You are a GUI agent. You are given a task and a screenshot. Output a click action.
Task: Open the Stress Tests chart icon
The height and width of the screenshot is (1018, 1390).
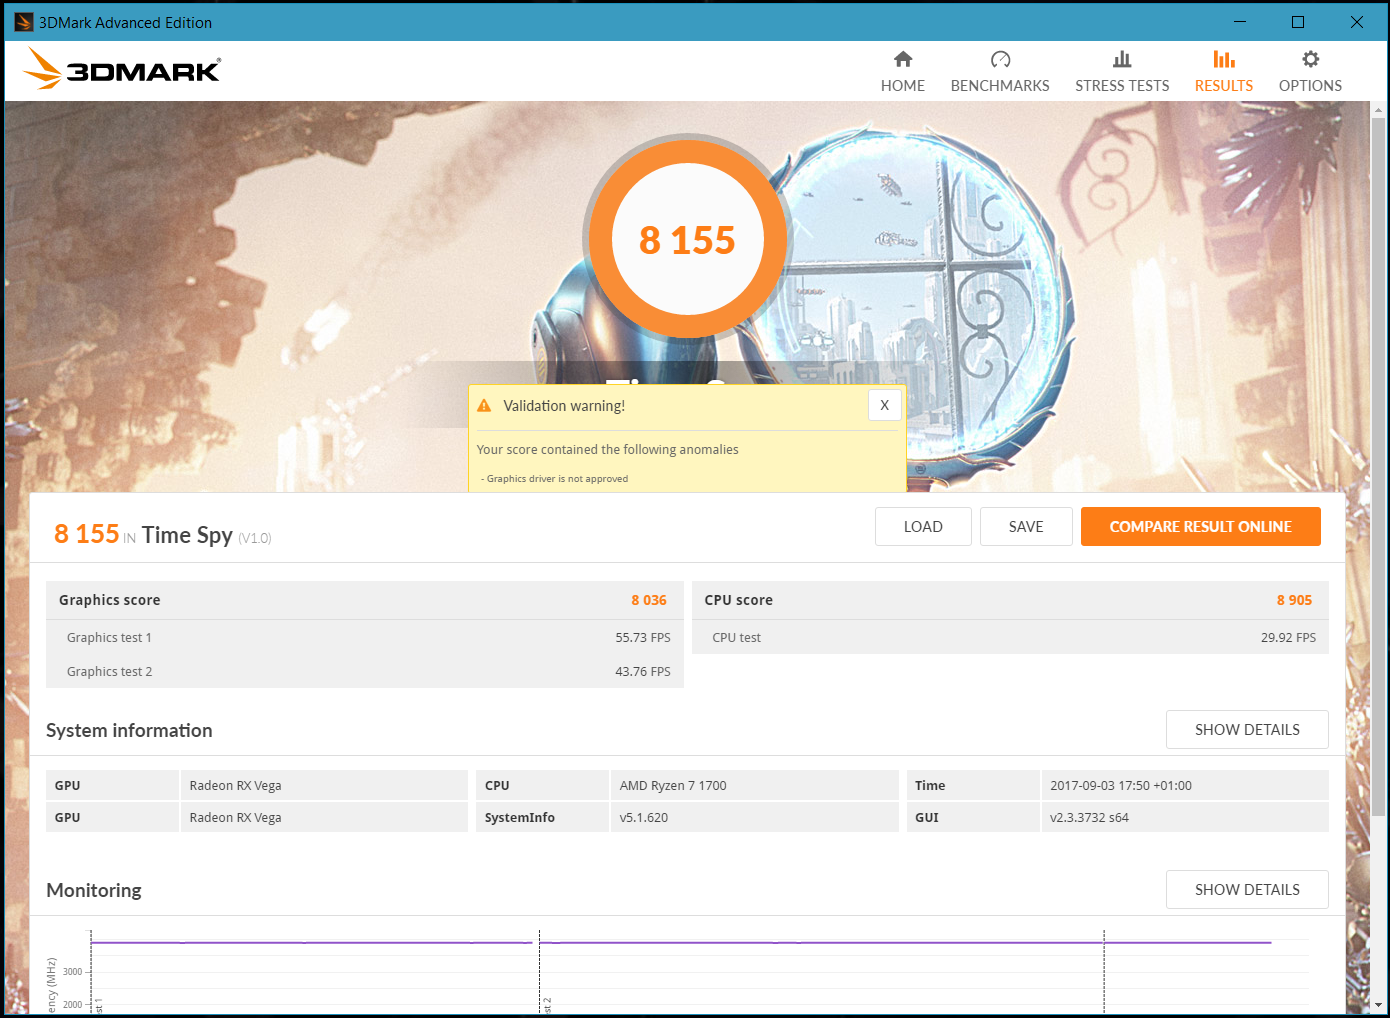click(1122, 59)
